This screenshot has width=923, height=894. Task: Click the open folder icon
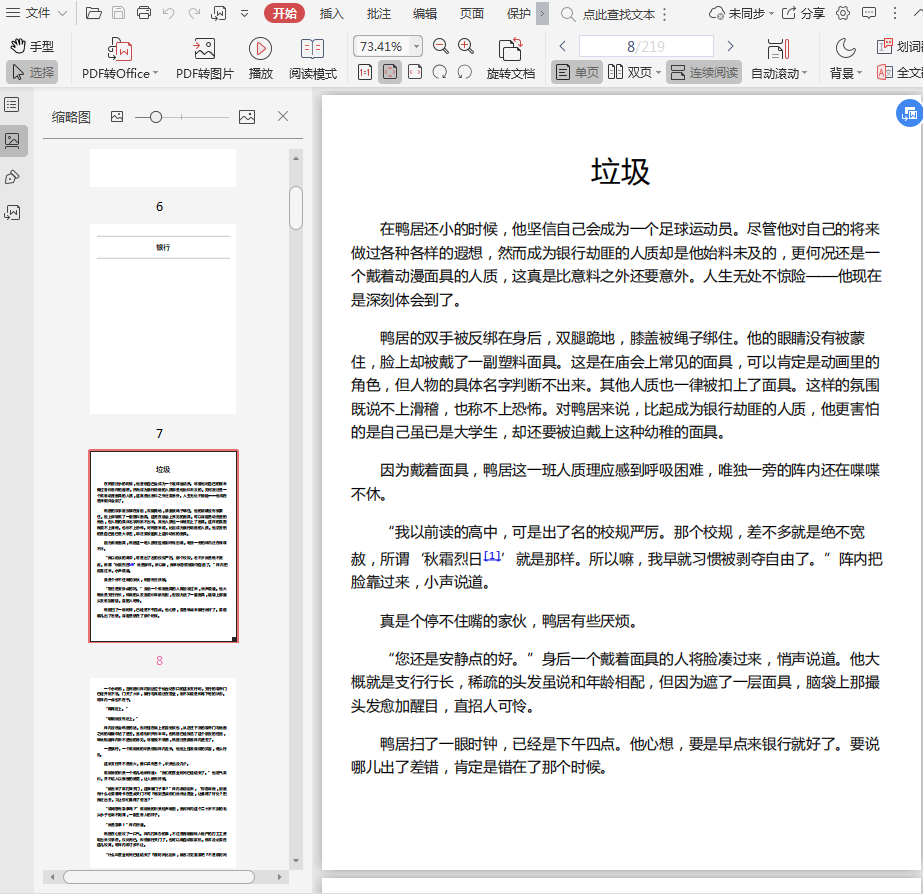click(94, 13)
